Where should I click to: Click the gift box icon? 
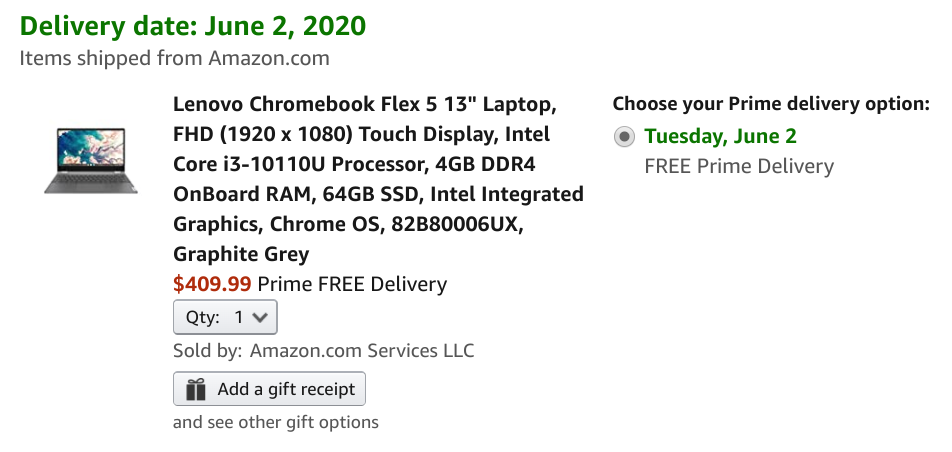click(x=196, y=389)
